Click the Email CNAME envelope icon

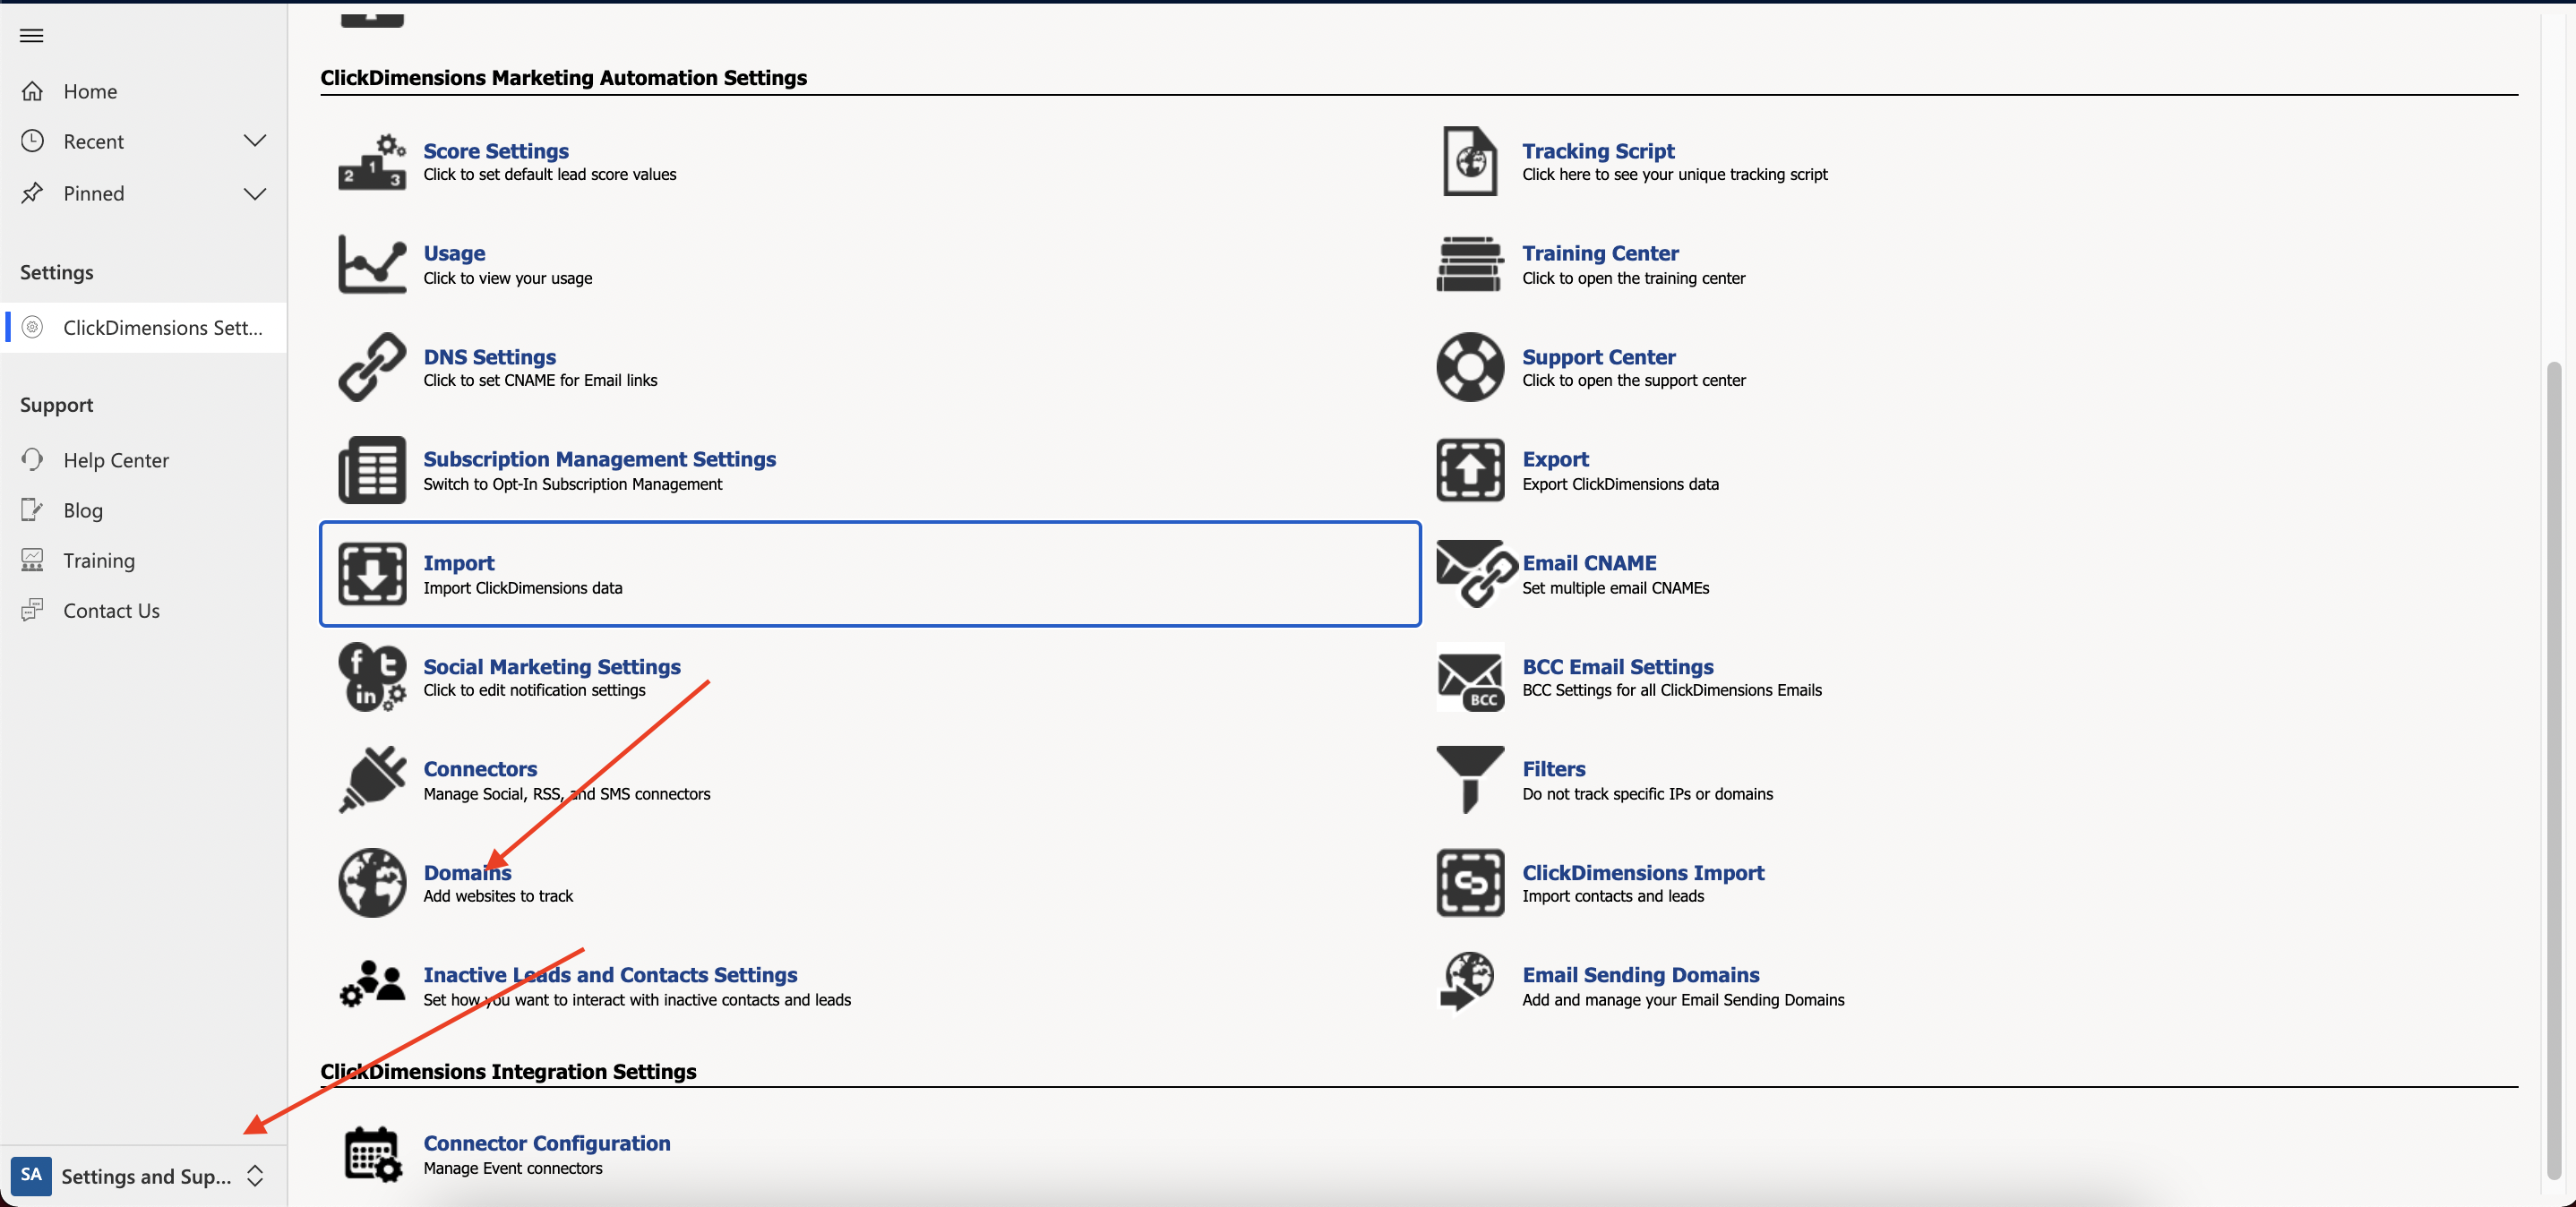pyautogui.click(x=1475, y=573)
